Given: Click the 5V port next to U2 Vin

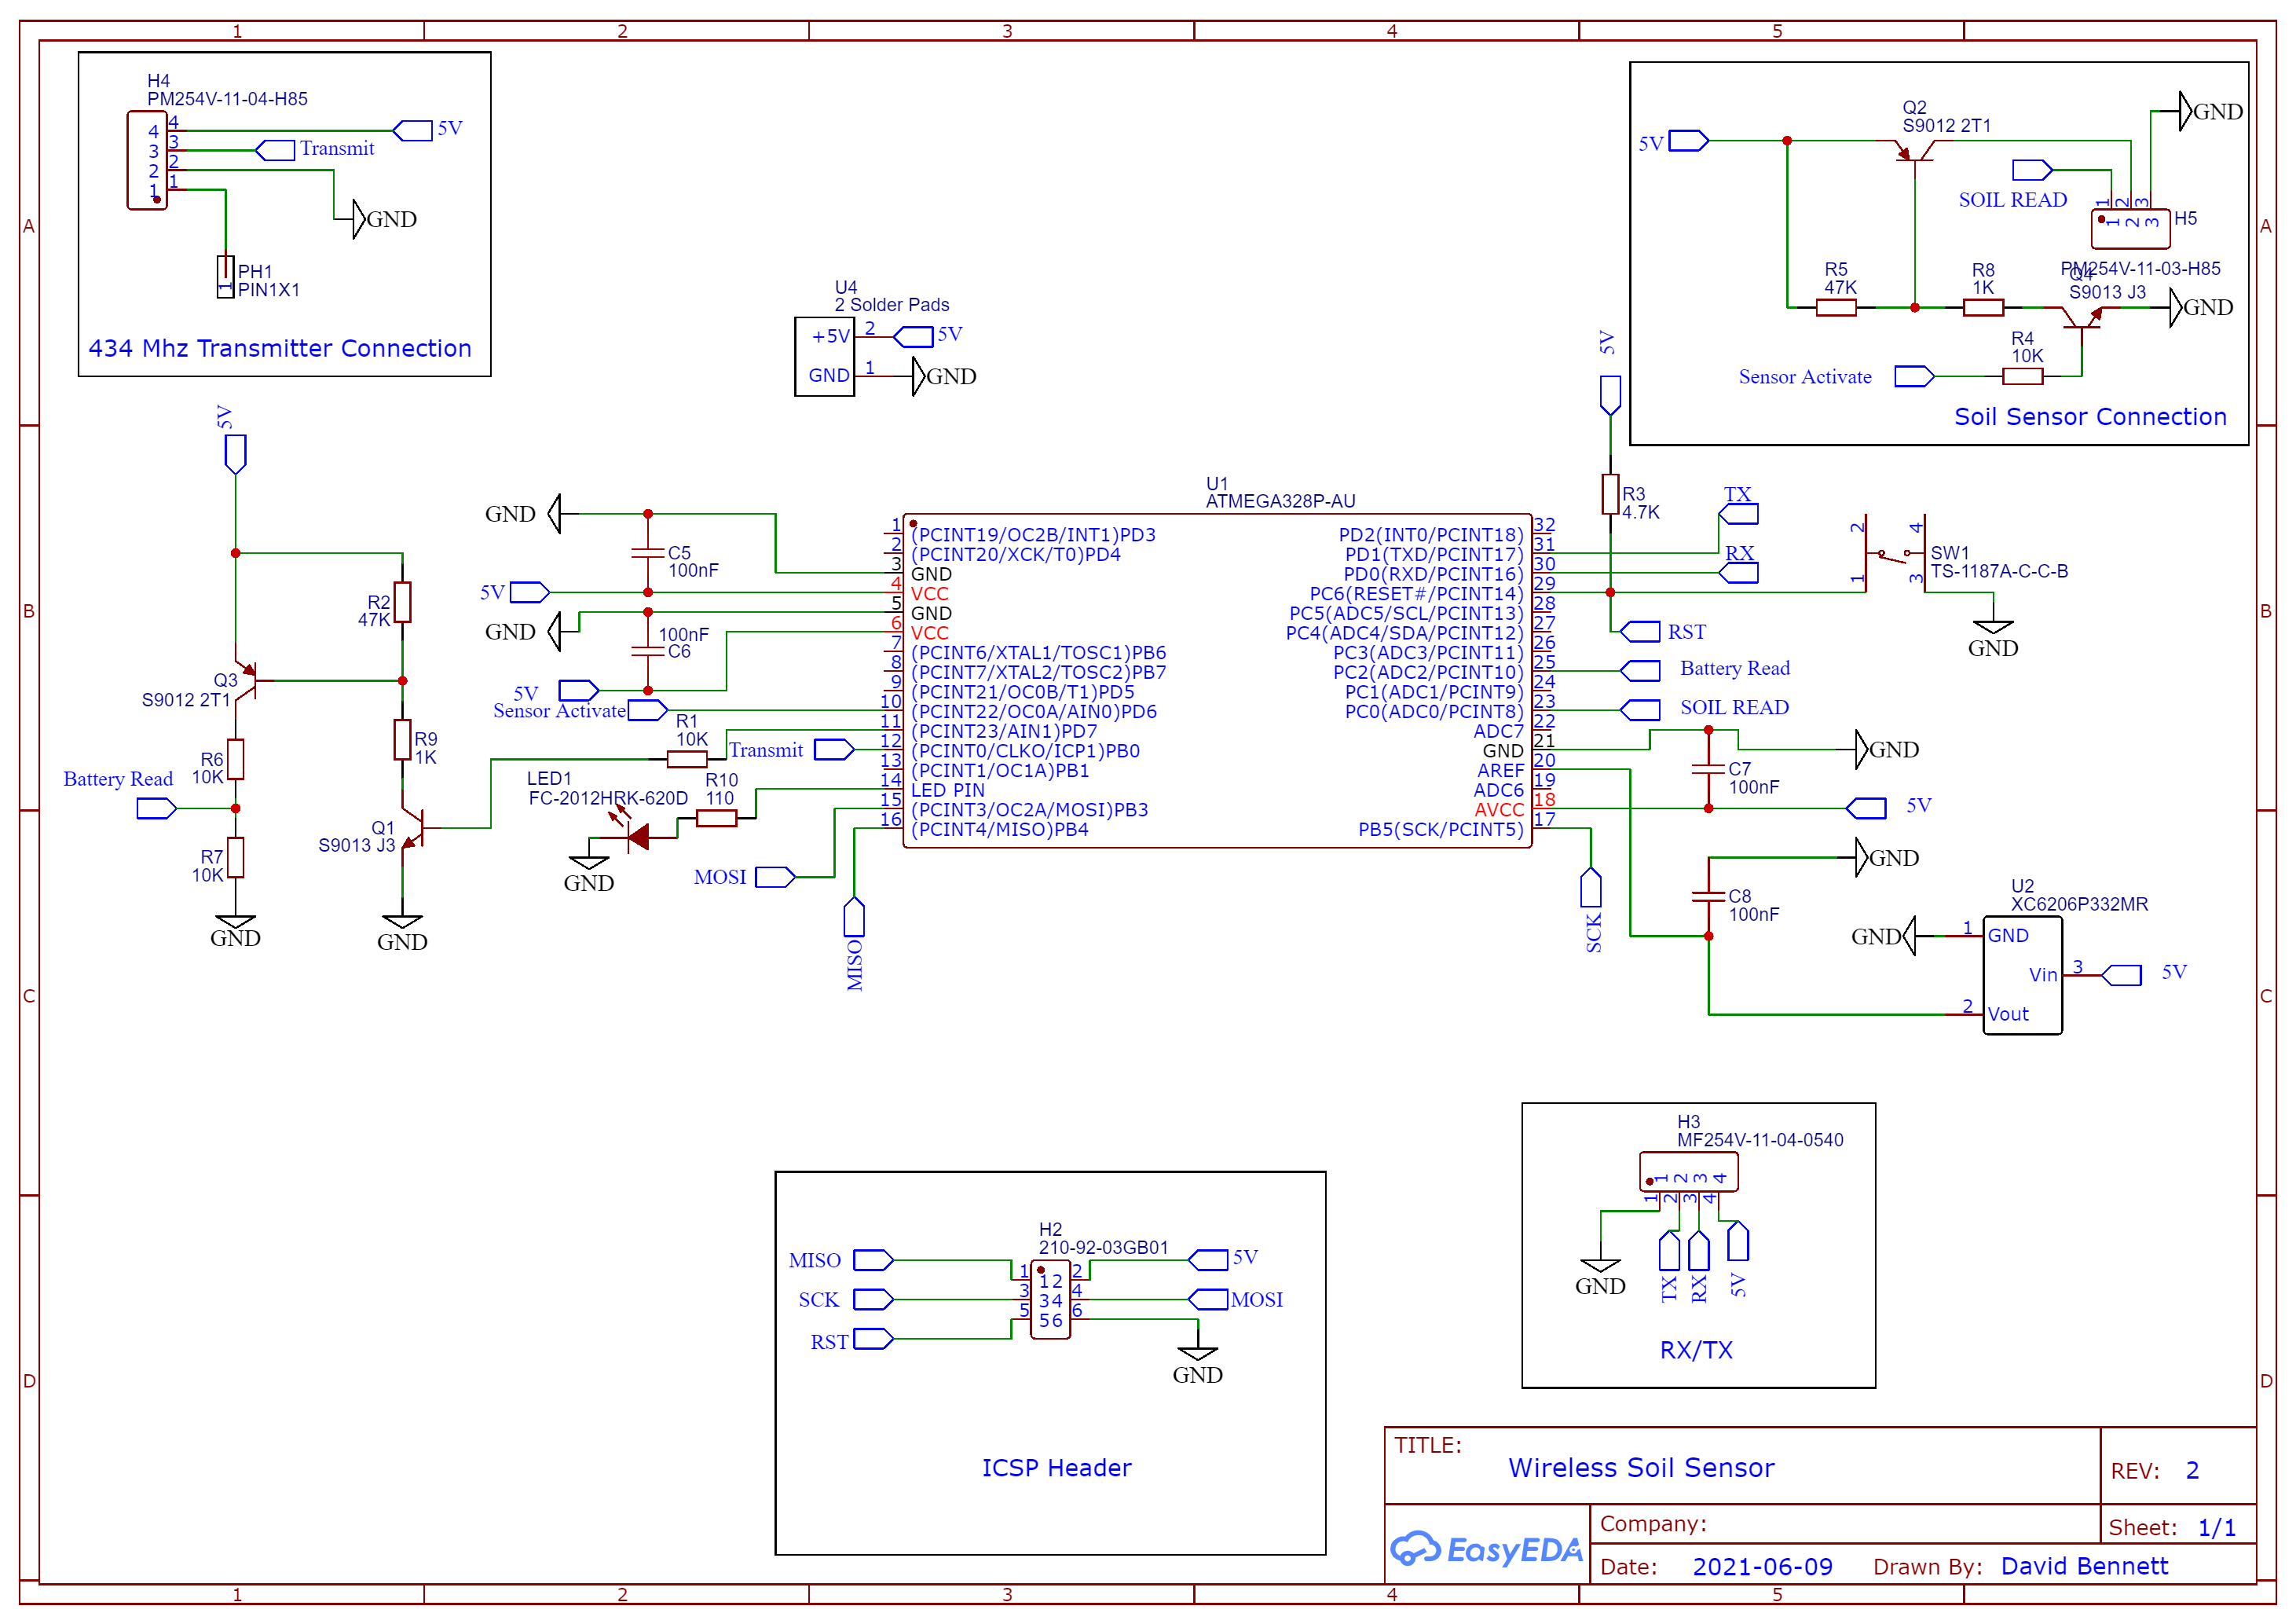Looking at the screenshot, I should coord(2121,975).
